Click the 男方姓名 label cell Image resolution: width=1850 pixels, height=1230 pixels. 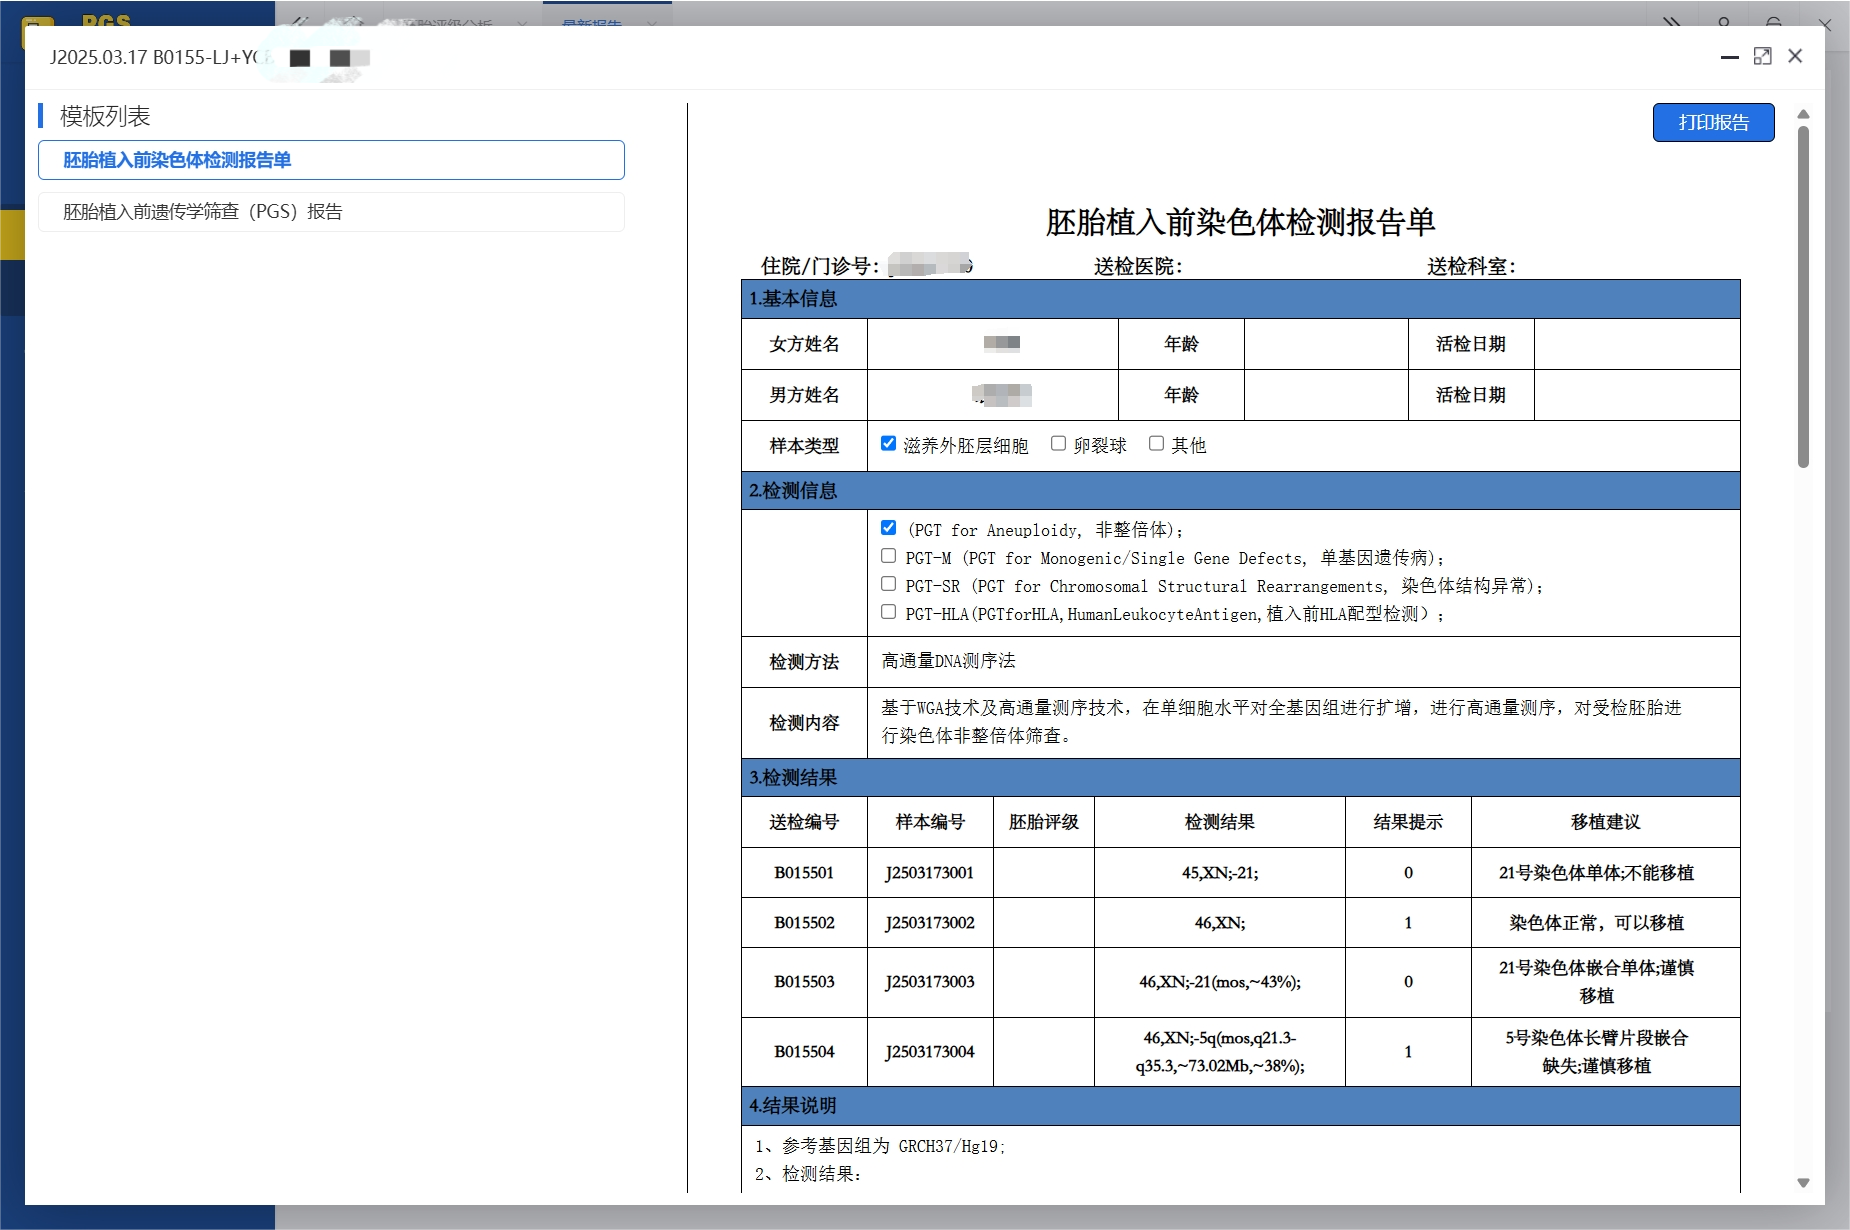[804, 395]
